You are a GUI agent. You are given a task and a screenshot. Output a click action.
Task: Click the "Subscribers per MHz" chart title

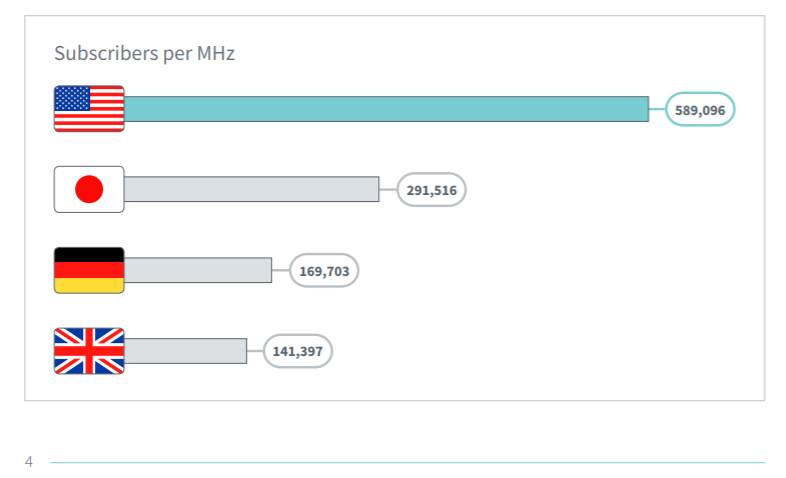pos(144,53)
